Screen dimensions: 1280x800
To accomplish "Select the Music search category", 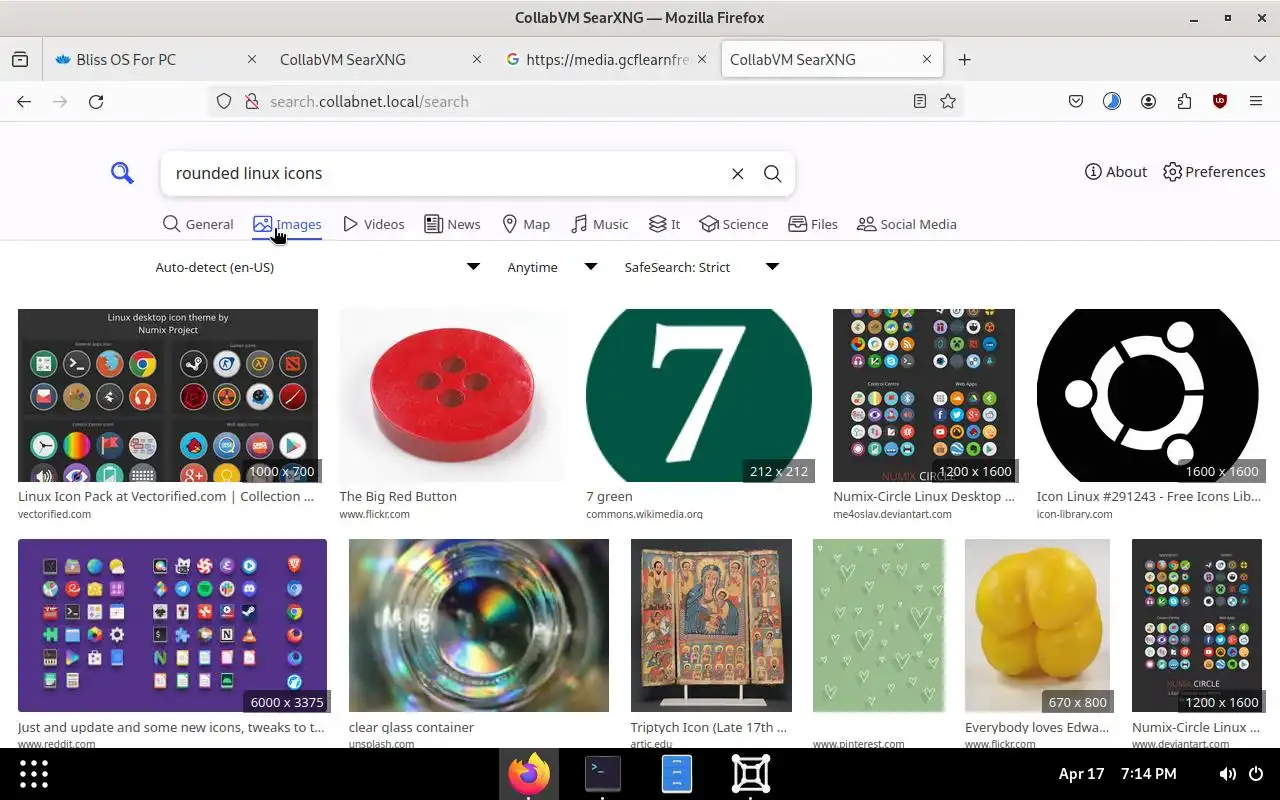I will click(599, 224).
